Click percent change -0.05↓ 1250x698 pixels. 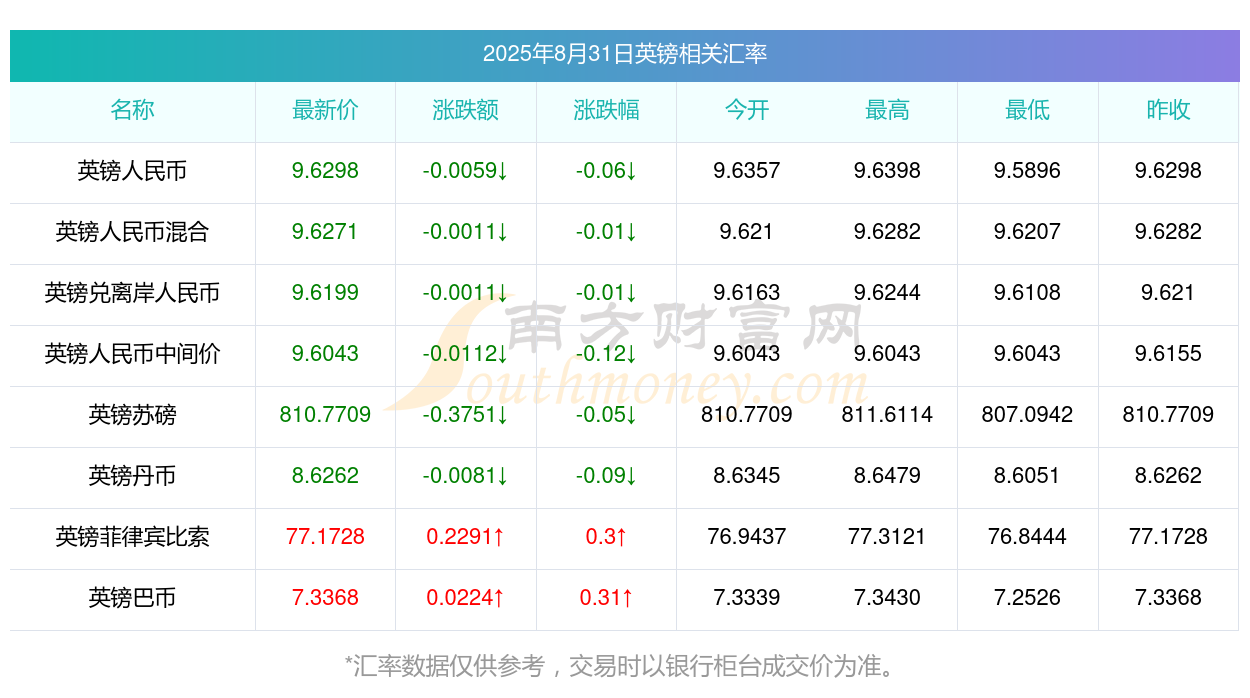point(606,415)
